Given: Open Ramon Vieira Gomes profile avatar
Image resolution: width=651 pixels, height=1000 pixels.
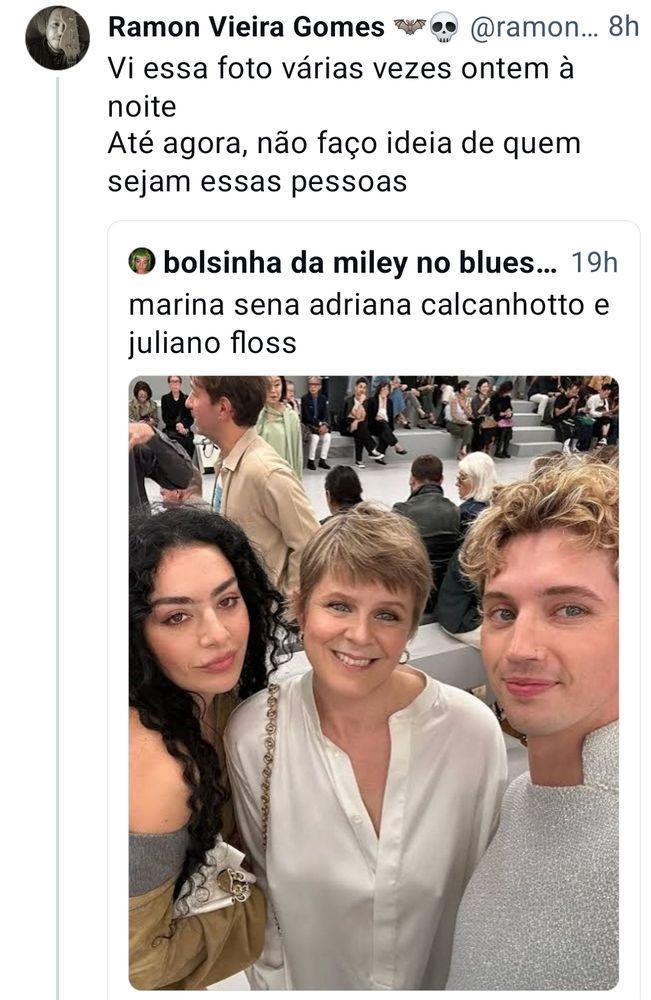Looking at the screenshot, I should 57,38.
